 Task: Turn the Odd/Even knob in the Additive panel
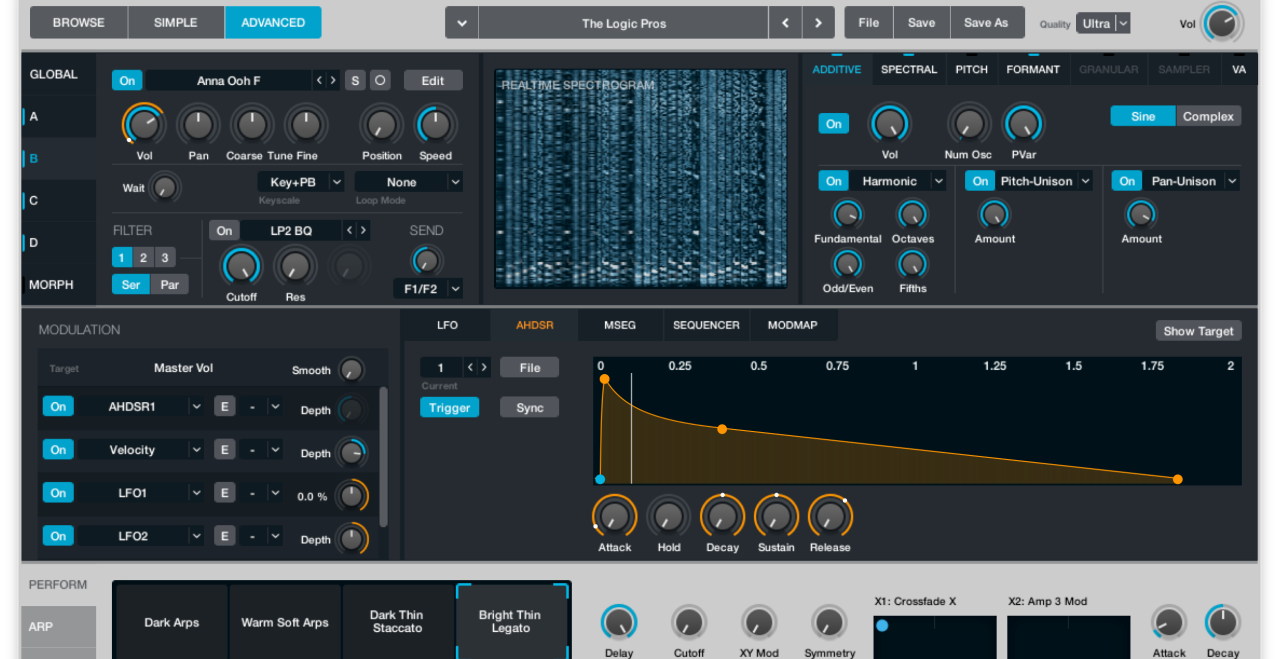847,266
